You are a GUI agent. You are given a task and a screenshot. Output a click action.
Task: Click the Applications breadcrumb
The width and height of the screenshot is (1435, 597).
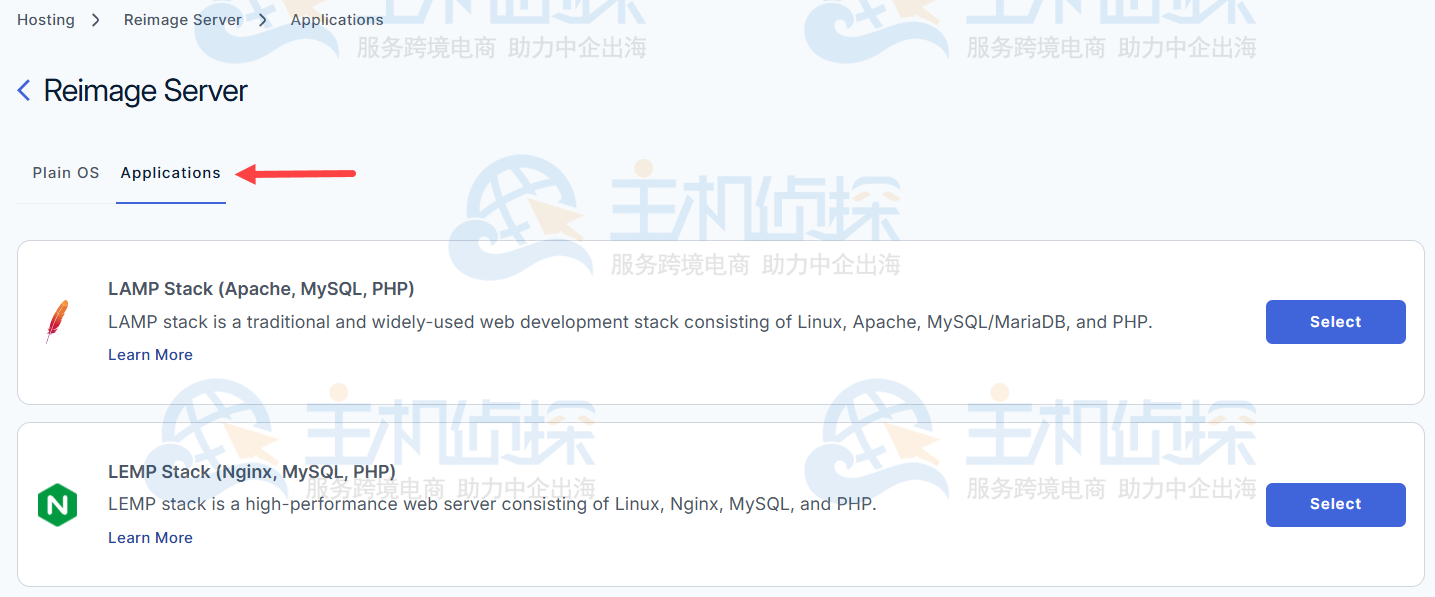[x=337, y=19]
